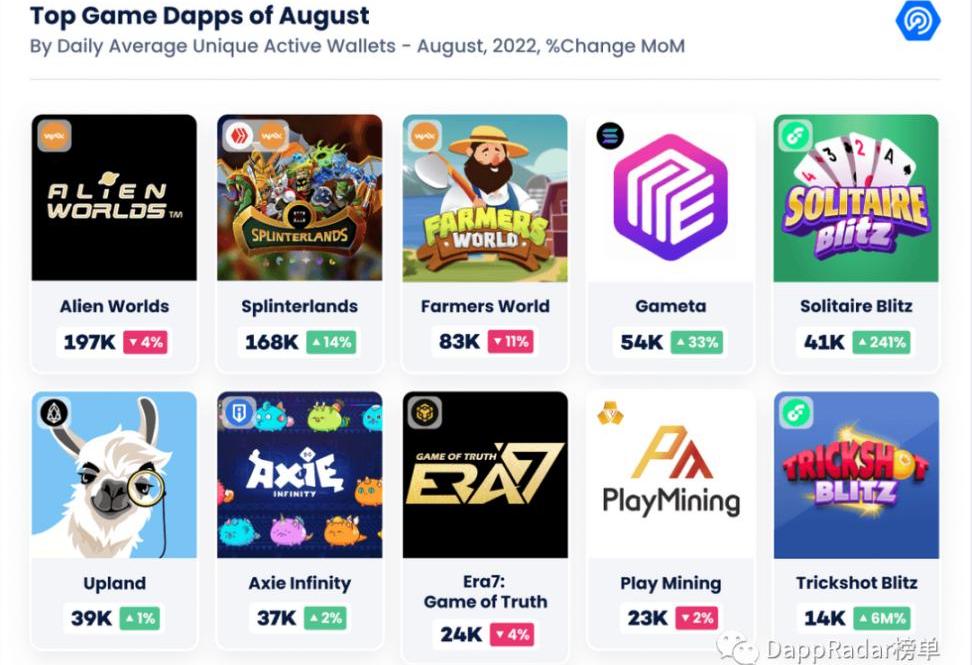Click Hive chain badge on Splinterlands

238,135
